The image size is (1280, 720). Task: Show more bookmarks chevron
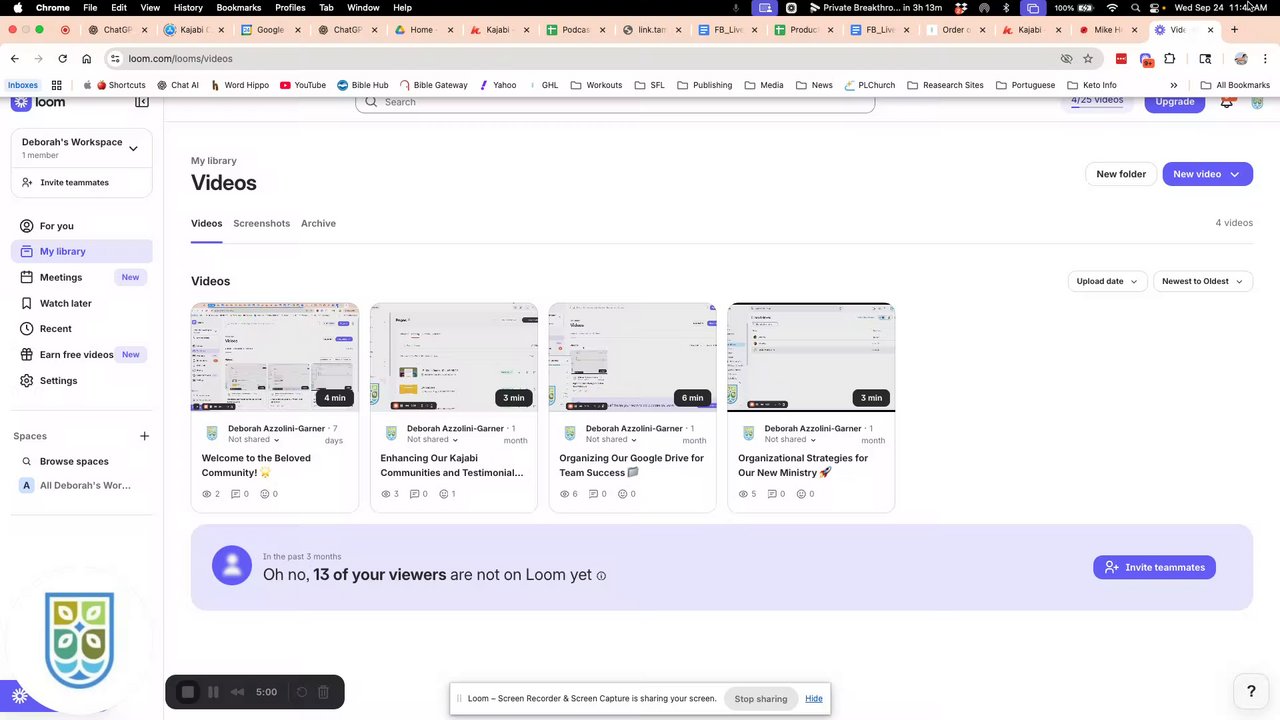point(1174,85)
